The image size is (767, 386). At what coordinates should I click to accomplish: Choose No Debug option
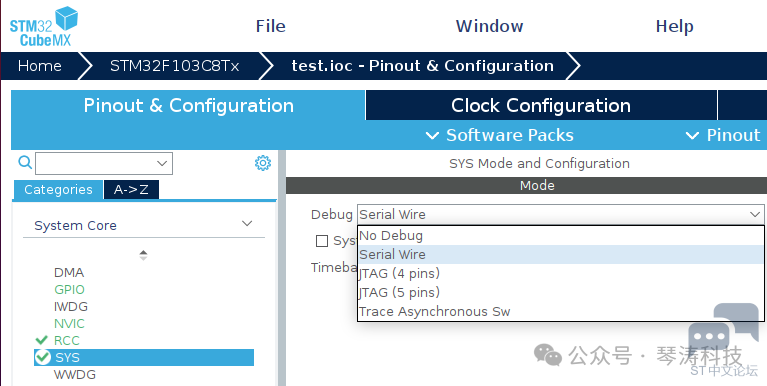coord(561,236)
